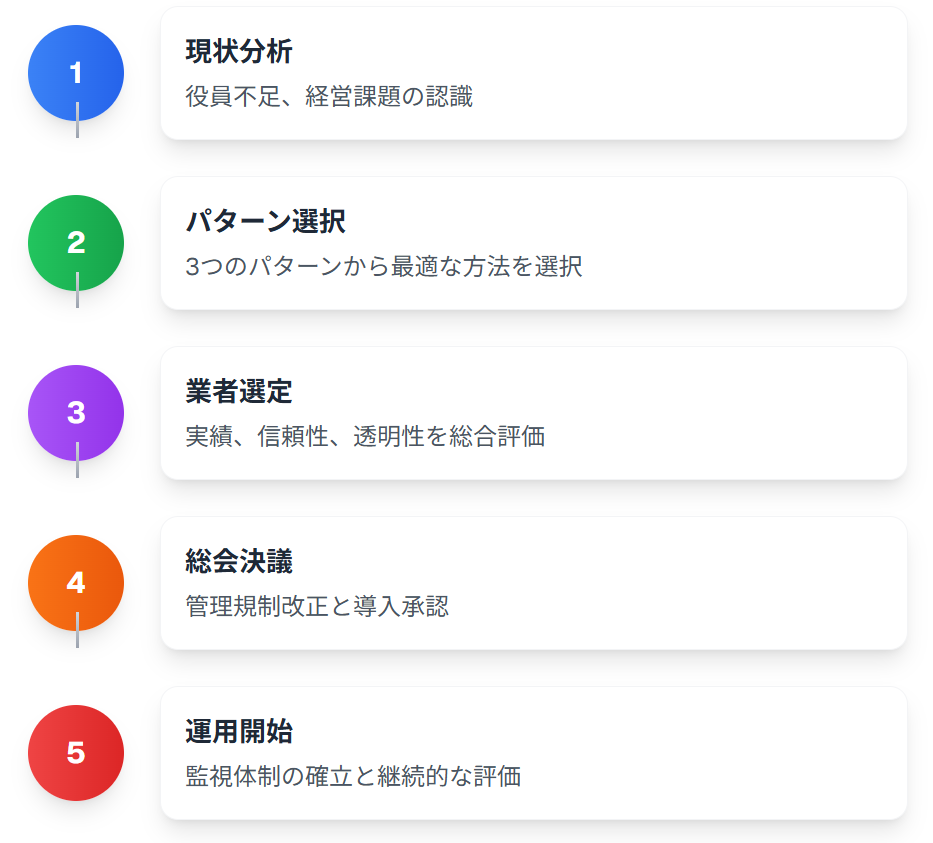Click the orange step 4 circle
The width and height of the screenshot is (933, 843).
click(x=76, y=583)
